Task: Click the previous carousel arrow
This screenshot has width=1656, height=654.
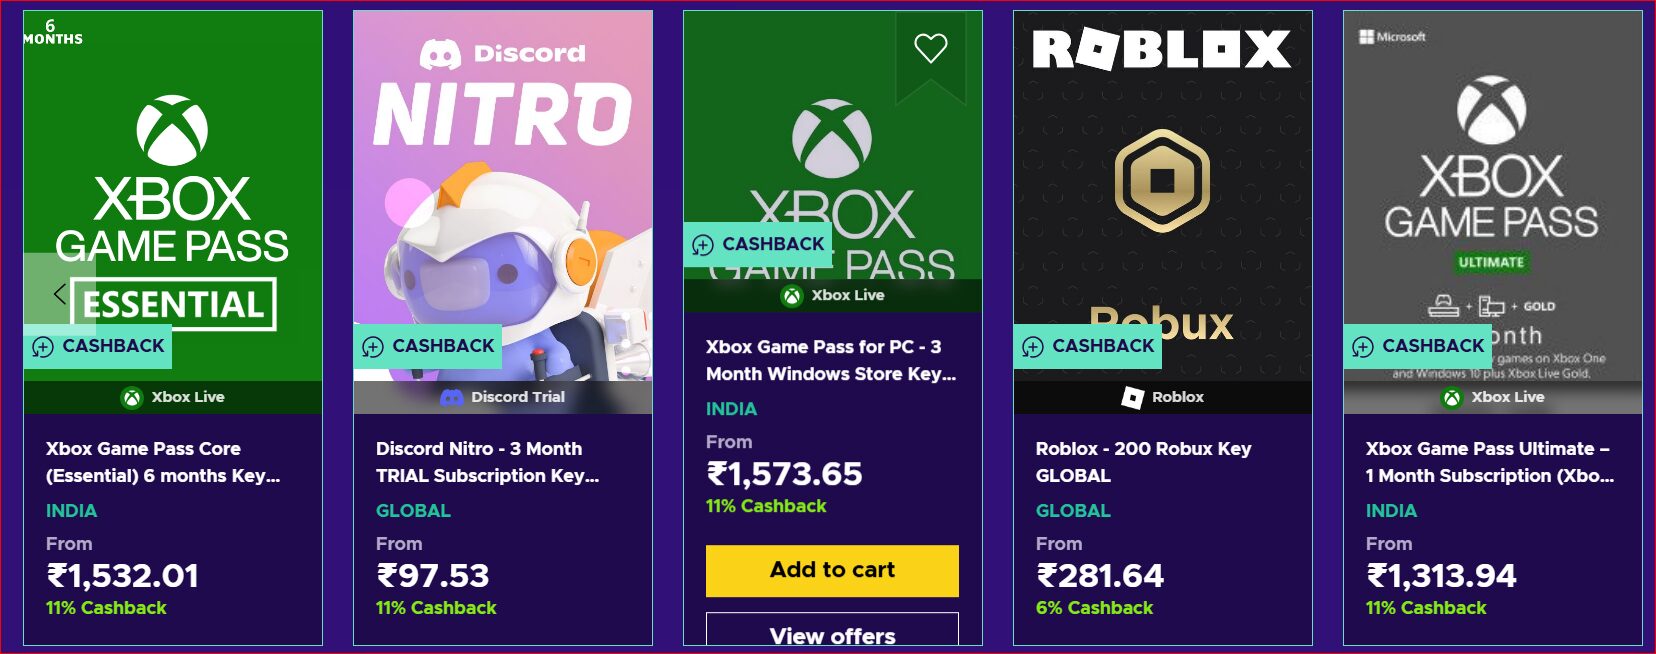Action: click(x=59, y=293)
